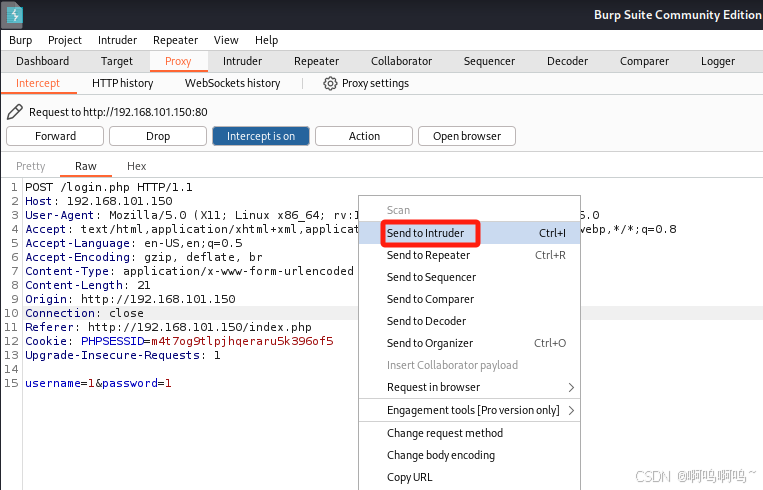
Task: Switch to the Hex view tab
Action: coord(136,166)
